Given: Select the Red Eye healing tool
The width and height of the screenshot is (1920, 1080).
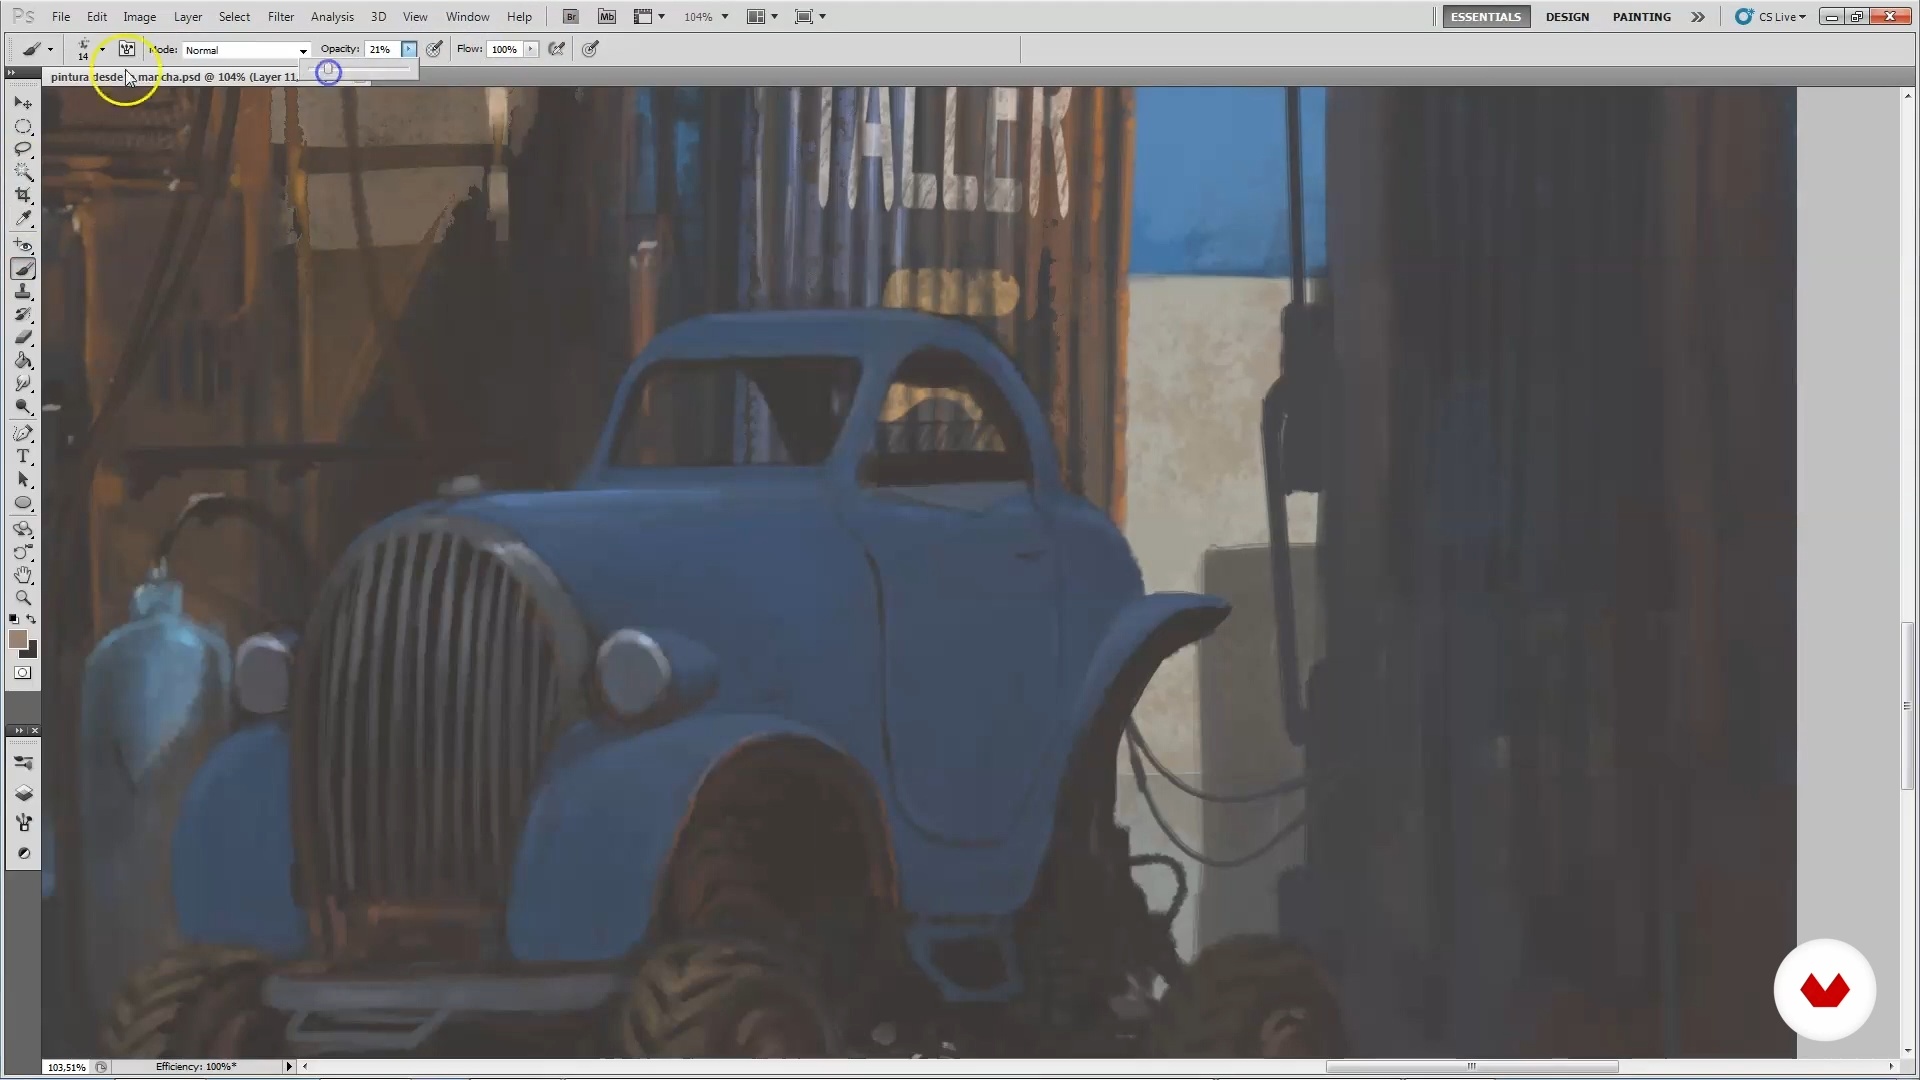Looking at the screenshot, I should [x=23, y=245].
